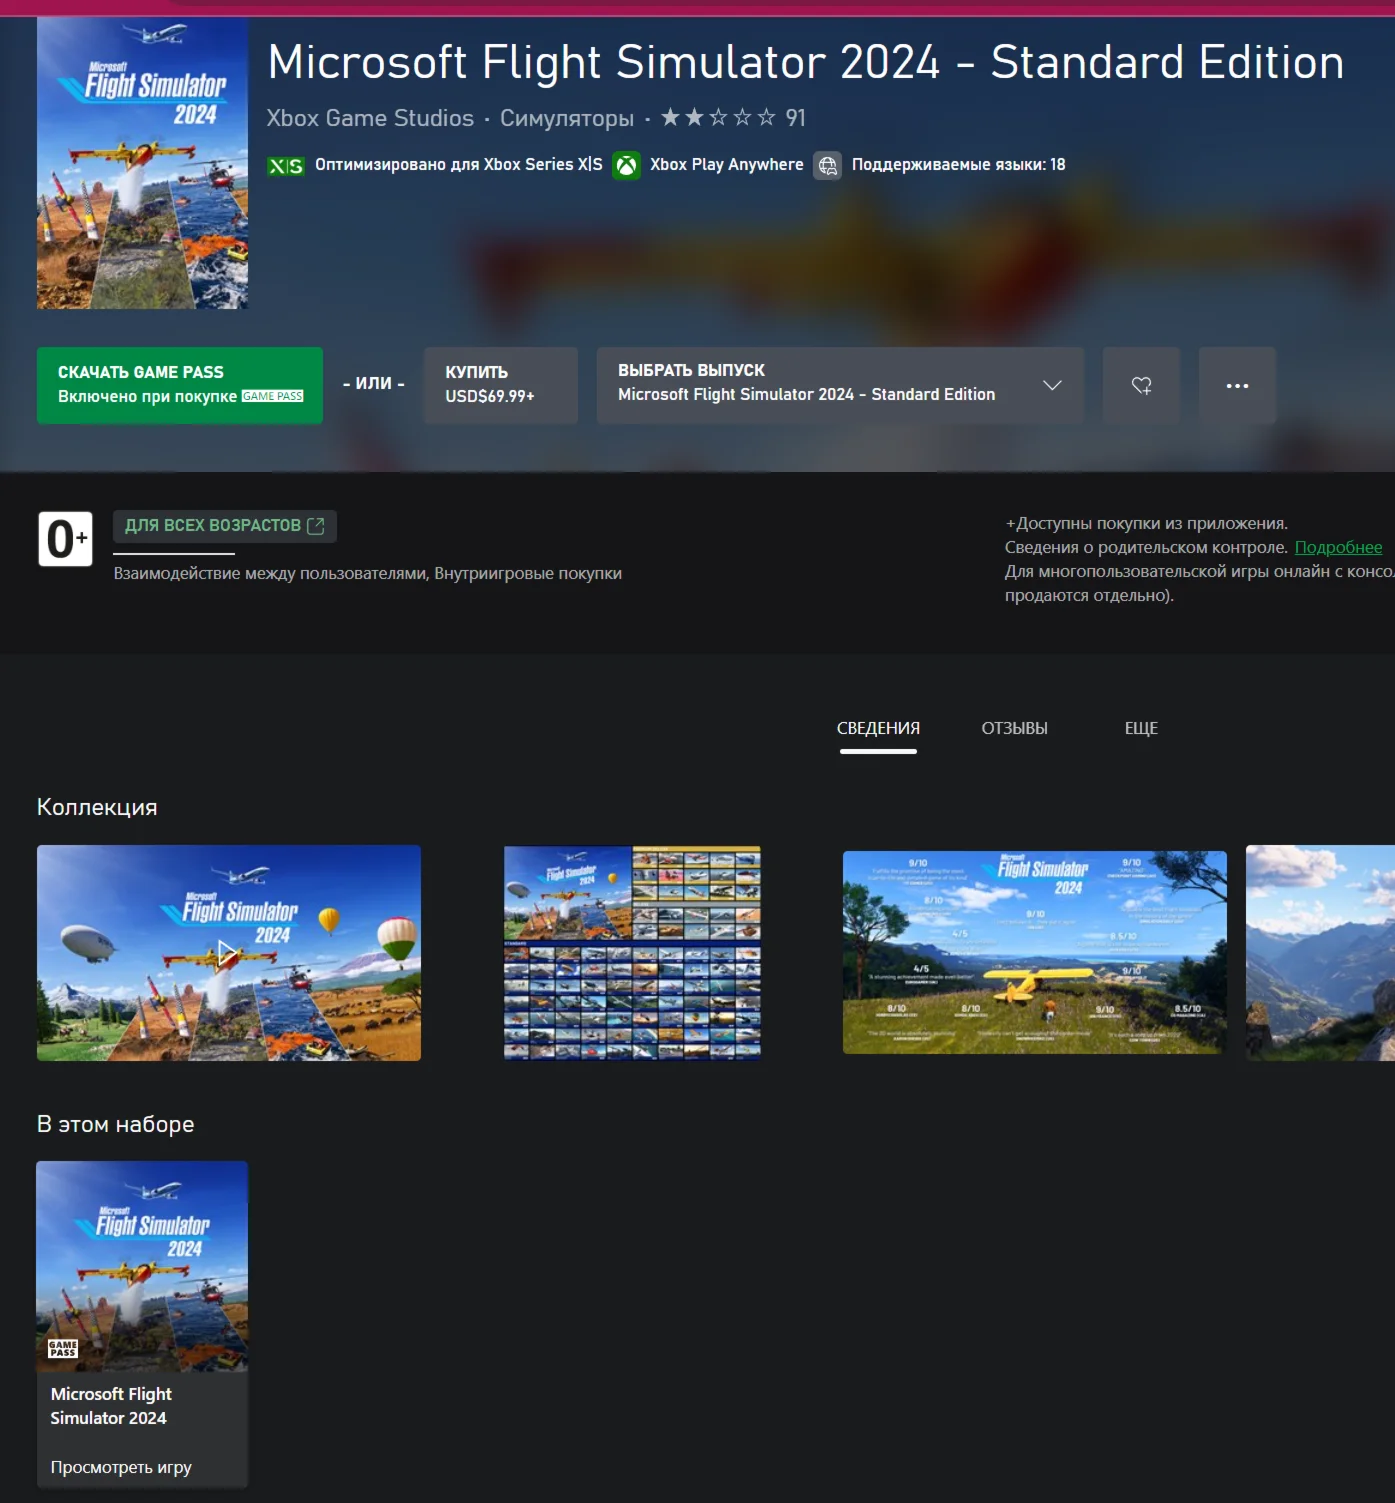The width and height of the screenshot is (1395, 1503).
Task: Click the star rating with 91 reviews
Action: tap(733, 118)
